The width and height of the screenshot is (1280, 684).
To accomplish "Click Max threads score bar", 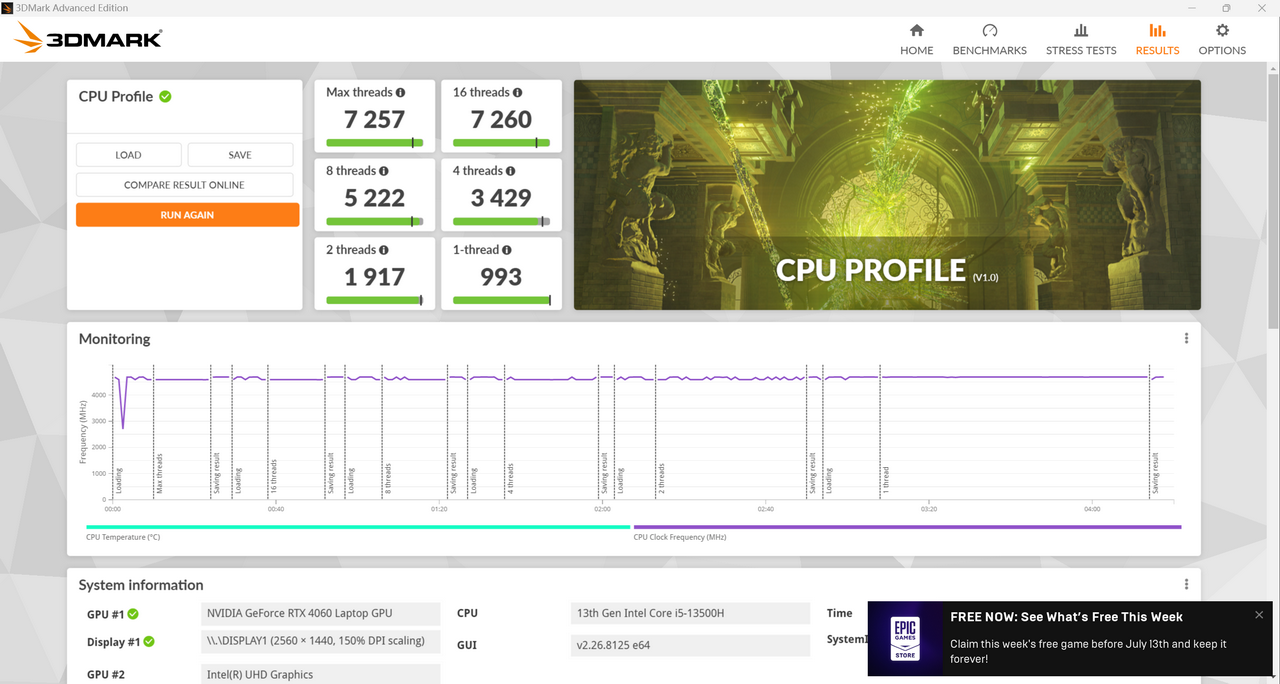I will pyautogui.click(x=374, y=143).
